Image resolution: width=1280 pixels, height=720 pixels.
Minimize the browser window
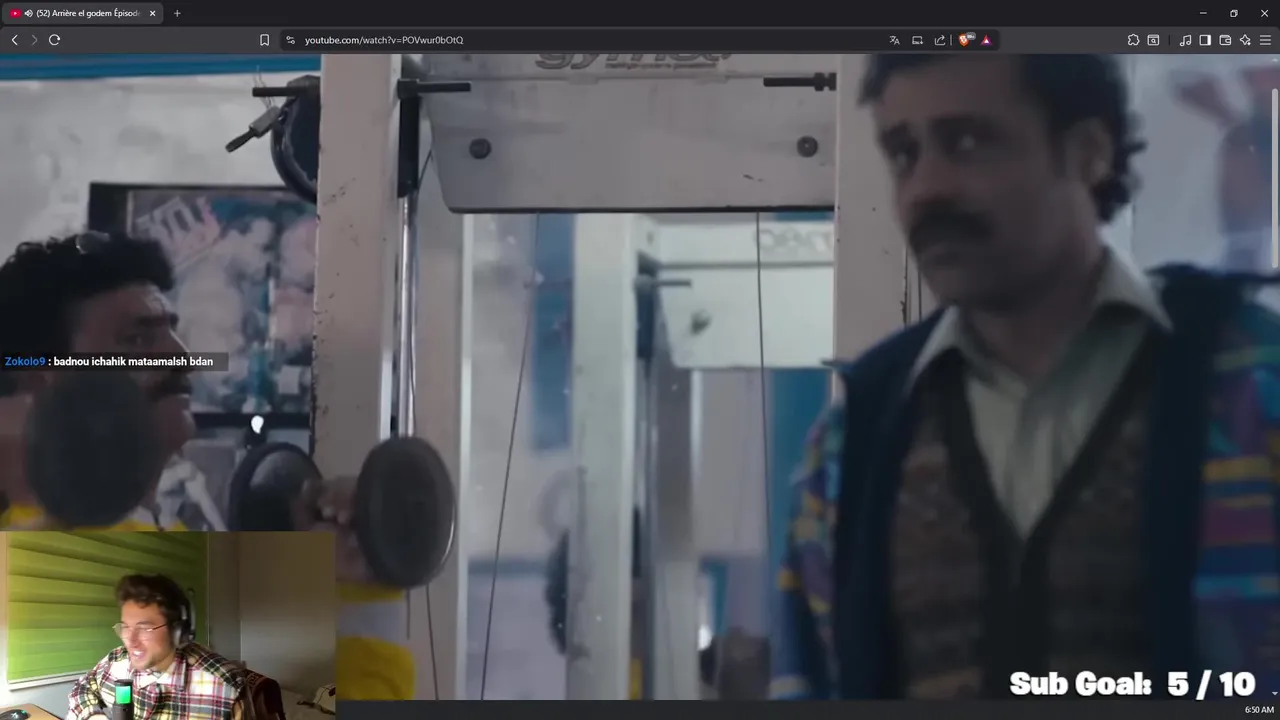1203,13
